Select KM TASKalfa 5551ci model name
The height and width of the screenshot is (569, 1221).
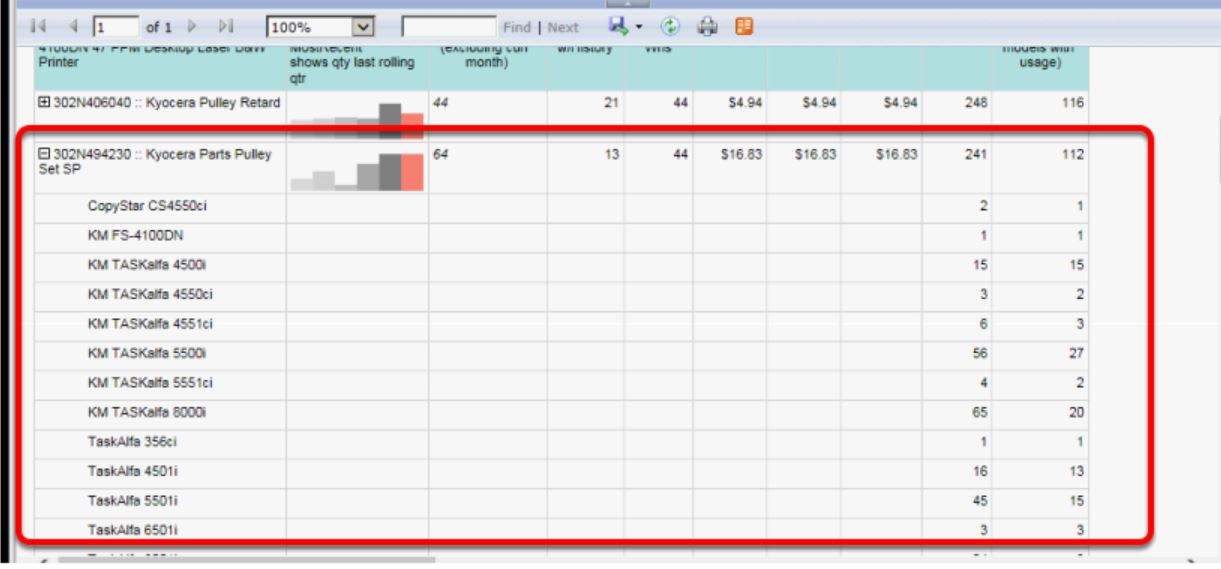tap(150, 383)
